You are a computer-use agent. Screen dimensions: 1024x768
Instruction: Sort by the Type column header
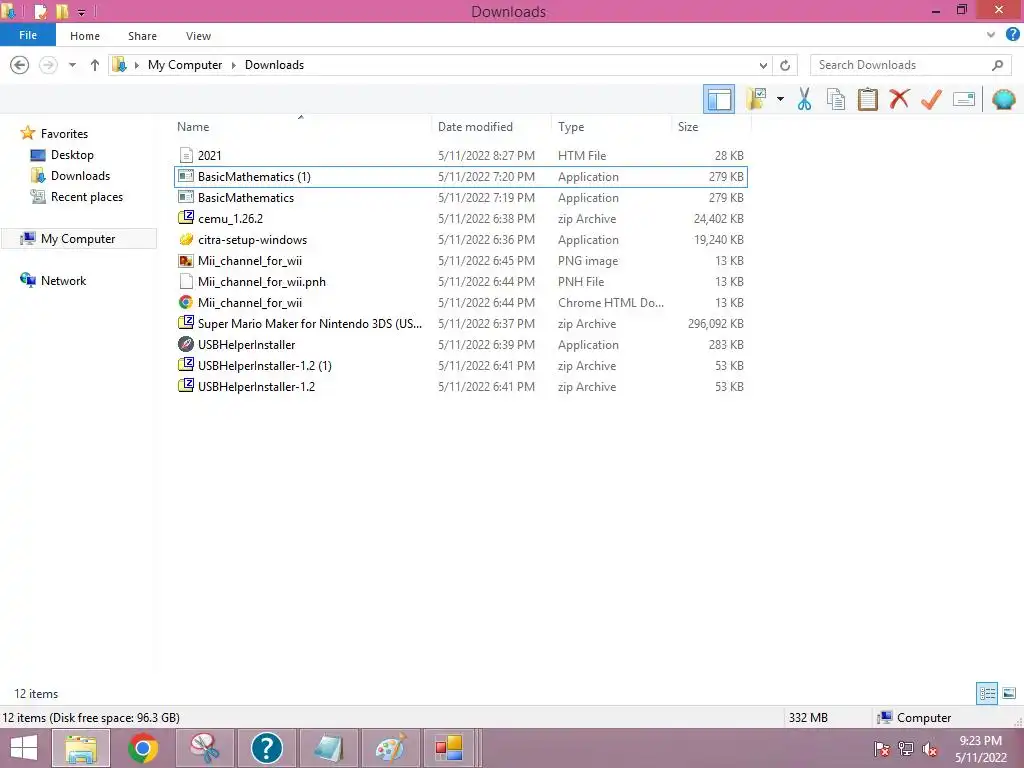point(611,127)
